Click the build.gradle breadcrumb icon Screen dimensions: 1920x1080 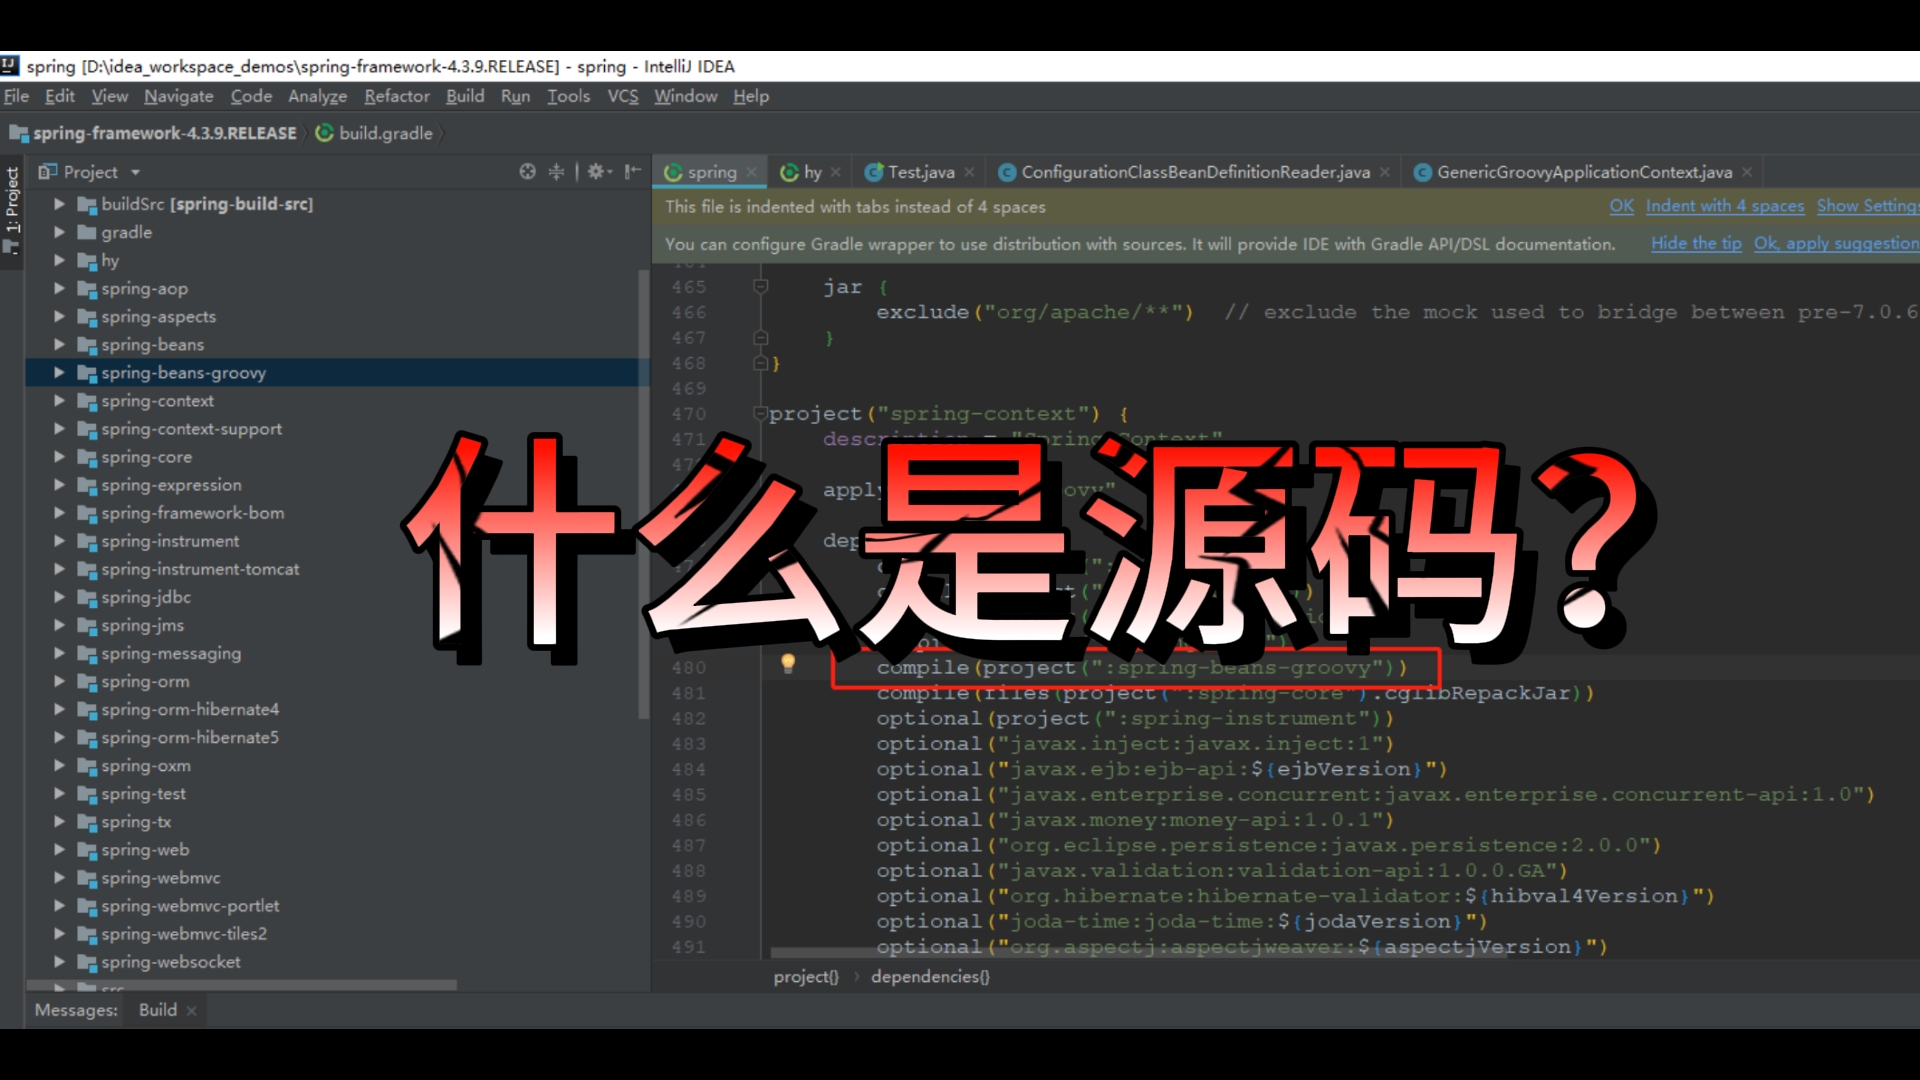tap(324, 133)
